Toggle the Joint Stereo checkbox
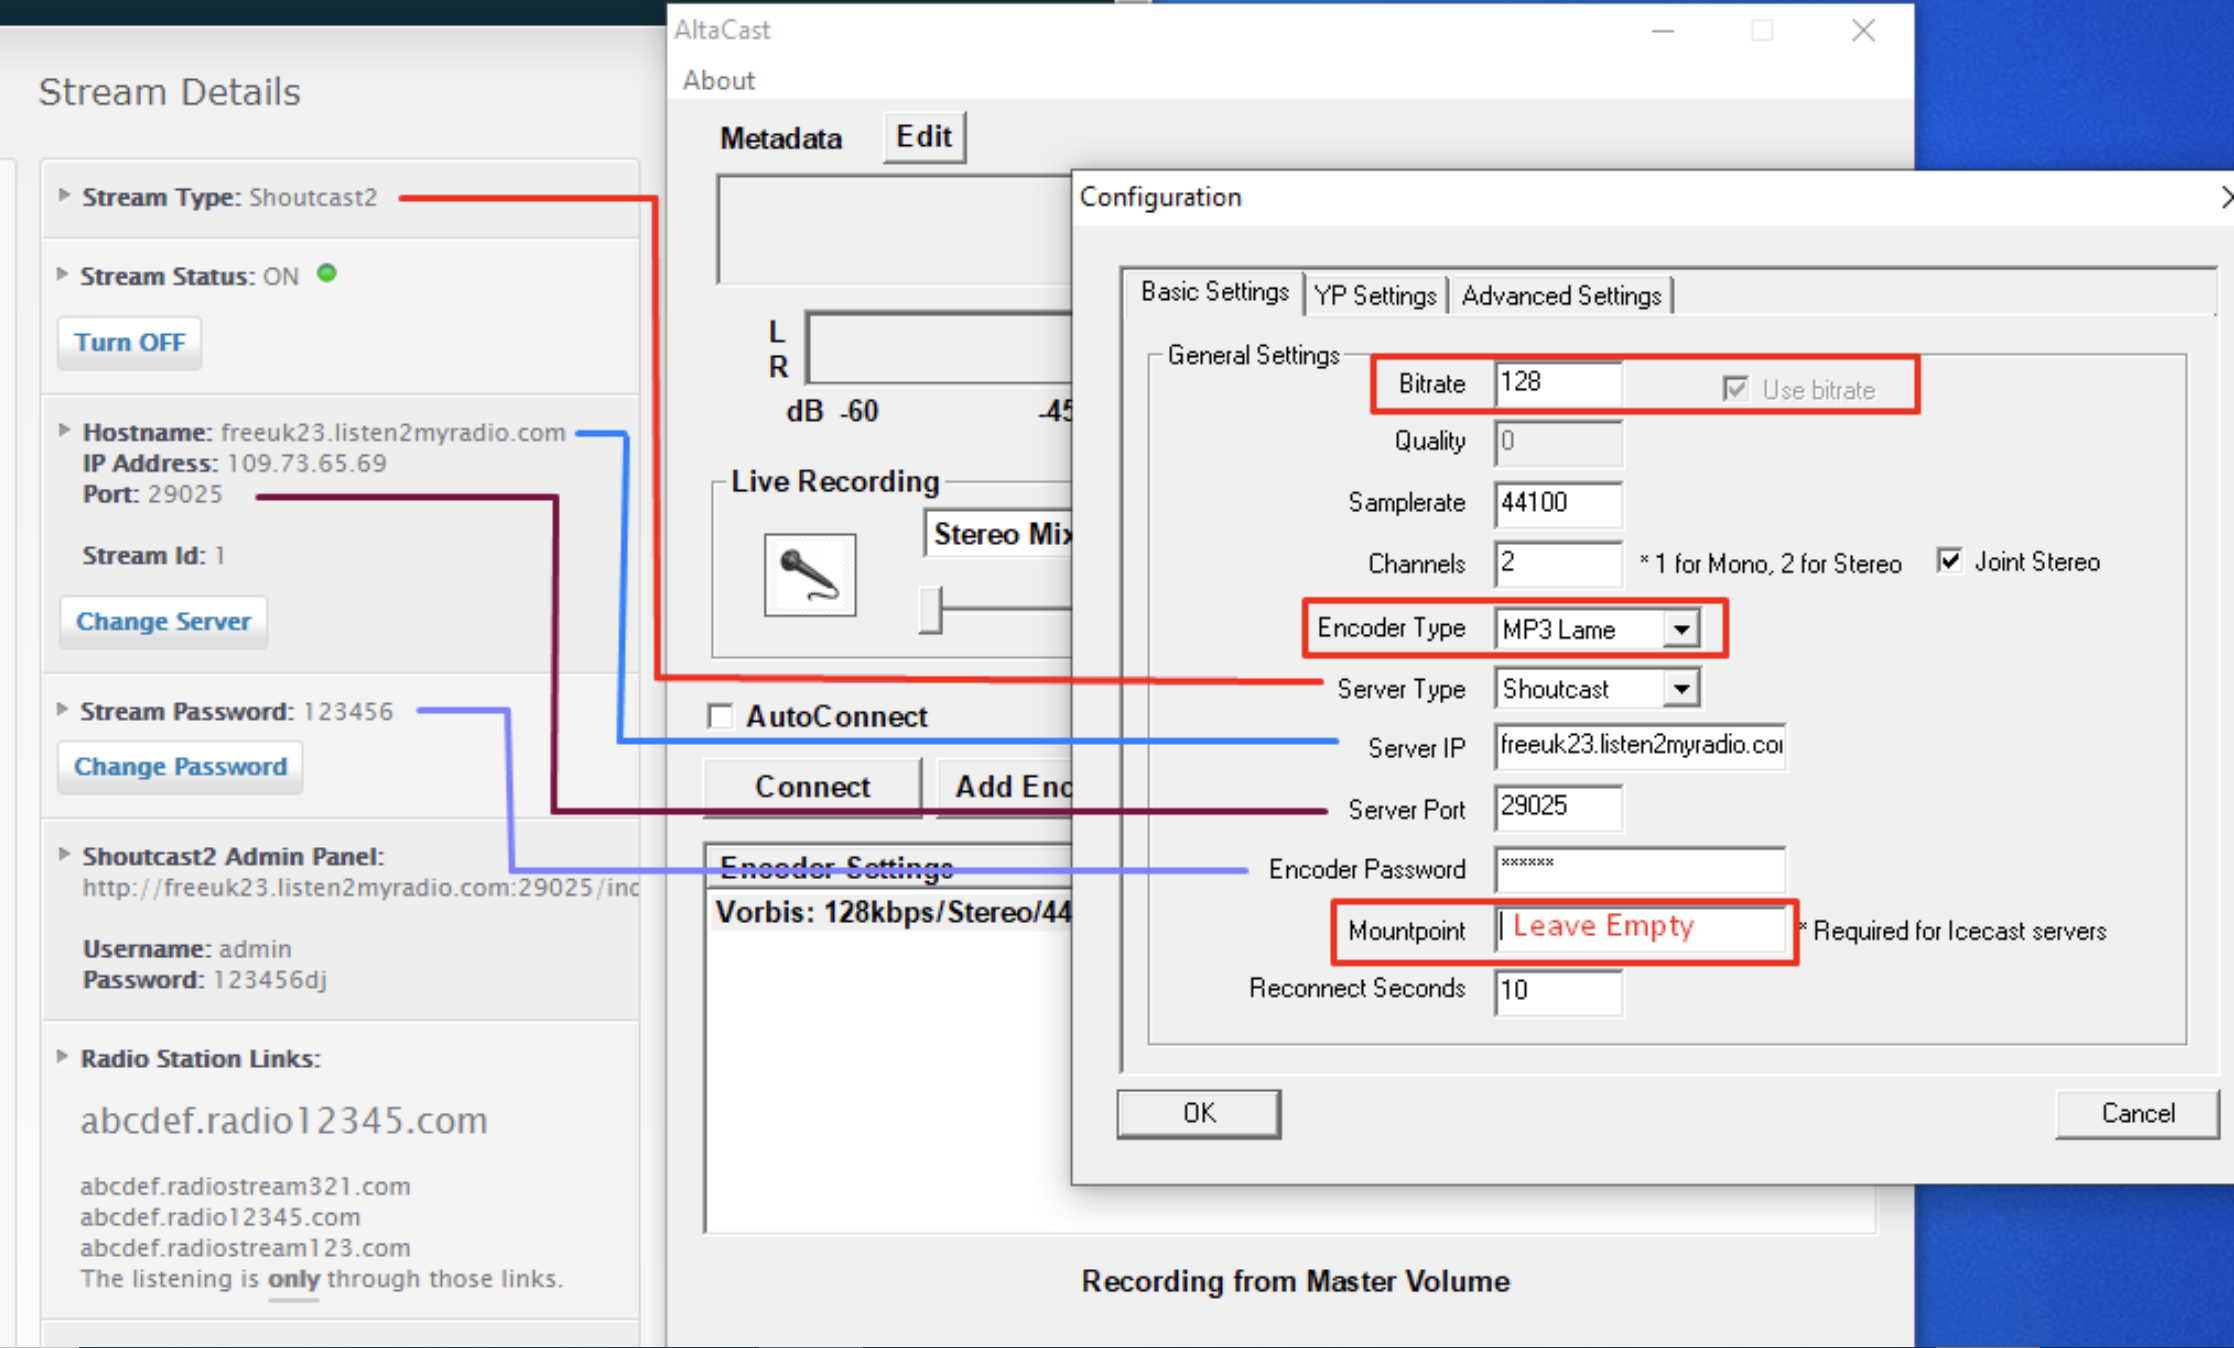Screen dimensions: 2234x1348 (x=1949, y=561)
